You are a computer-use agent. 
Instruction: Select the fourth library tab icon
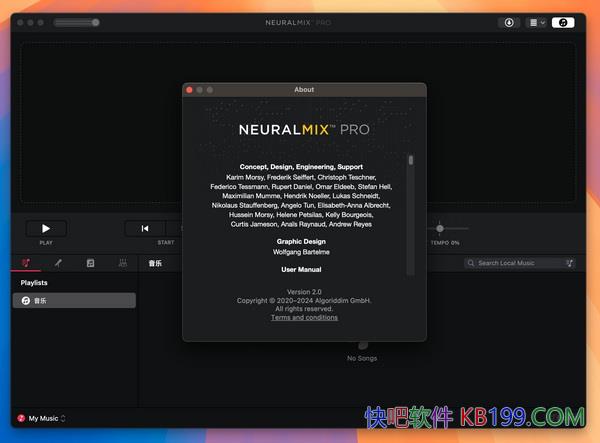pyautogui.click(x=122, y=263)
